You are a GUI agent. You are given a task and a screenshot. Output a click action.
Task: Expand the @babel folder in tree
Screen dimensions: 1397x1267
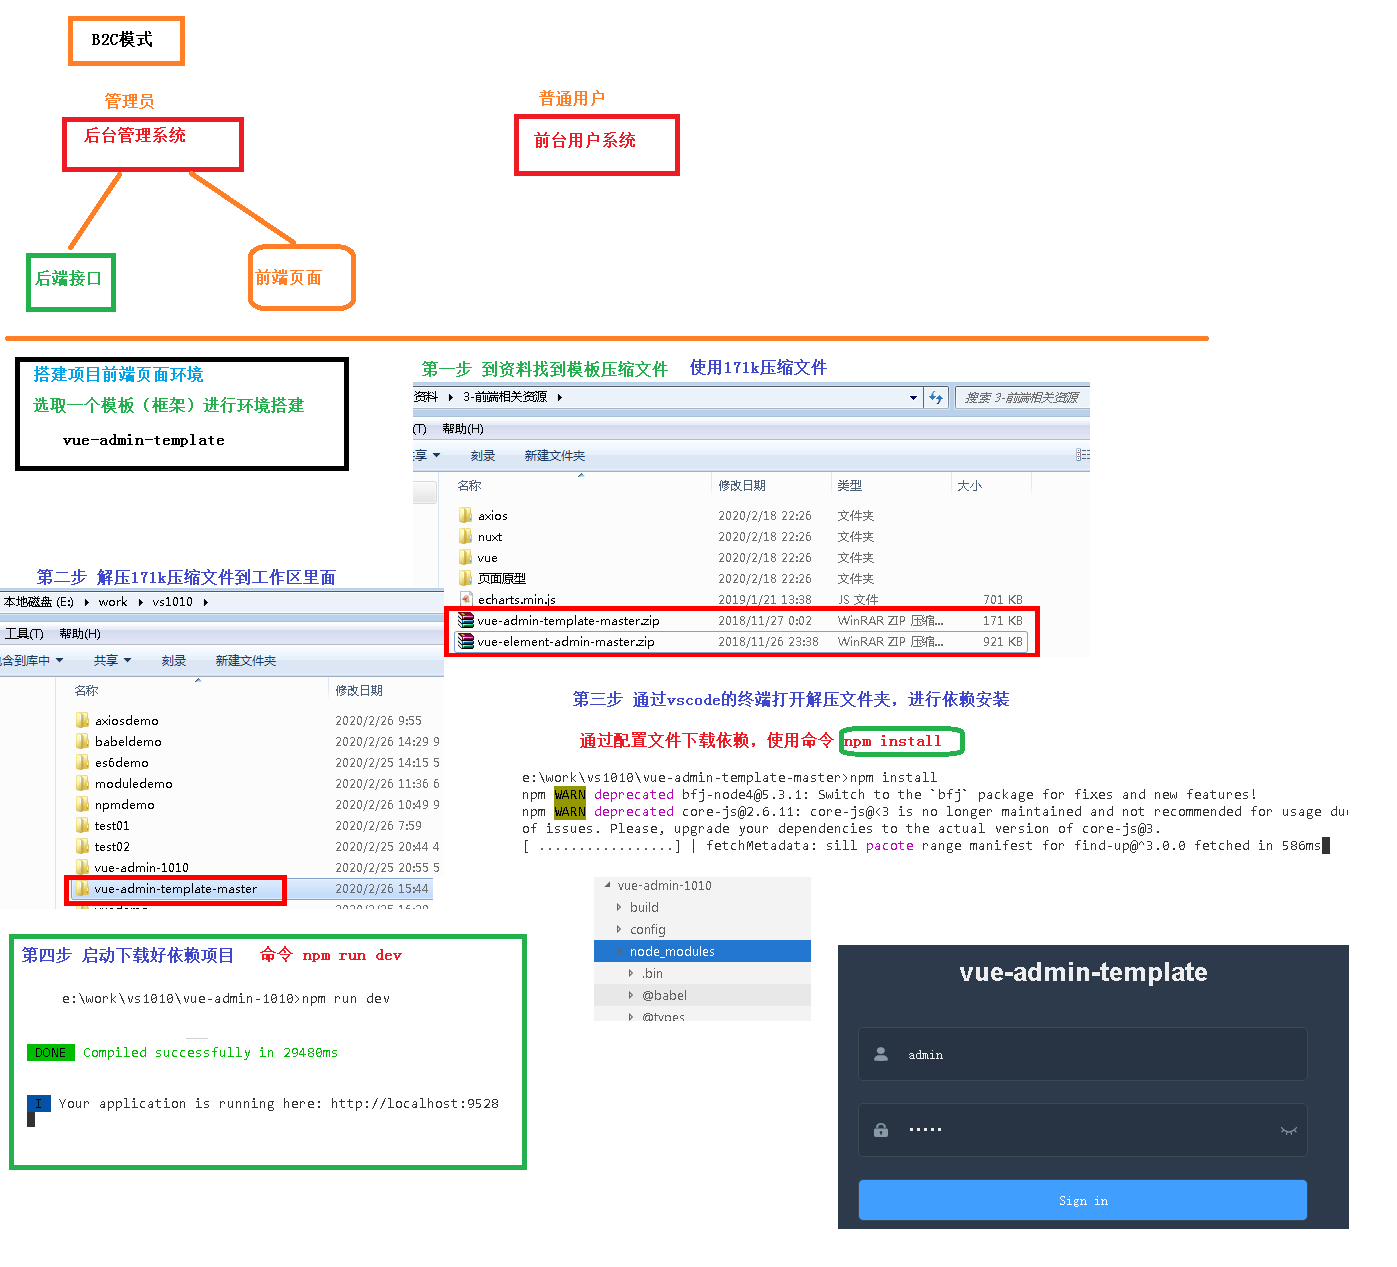pos(631,995)
